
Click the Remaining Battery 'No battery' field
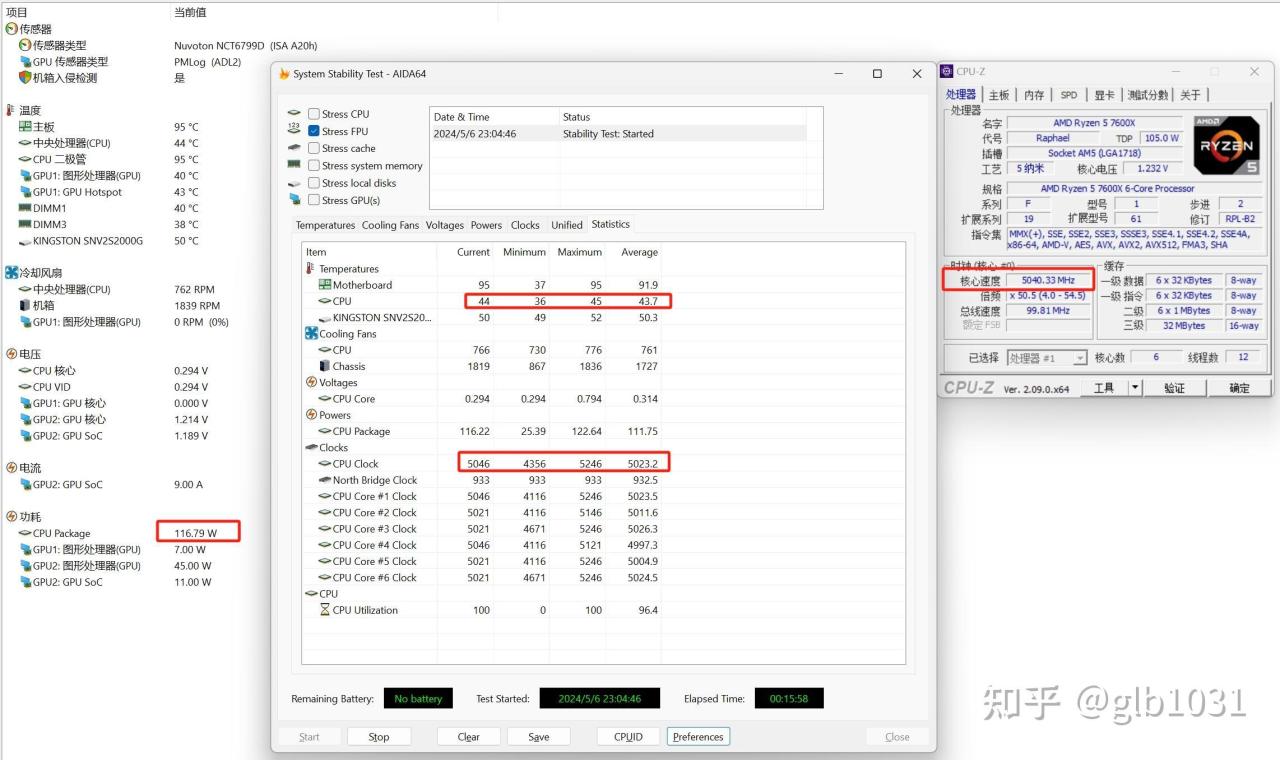(418, 699)
